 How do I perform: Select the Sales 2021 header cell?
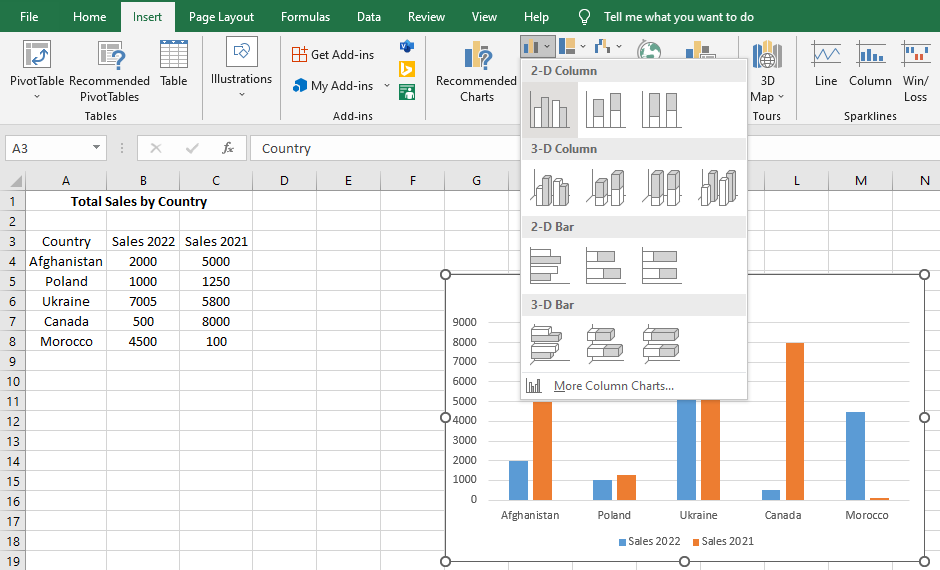[x=216, y=242]
